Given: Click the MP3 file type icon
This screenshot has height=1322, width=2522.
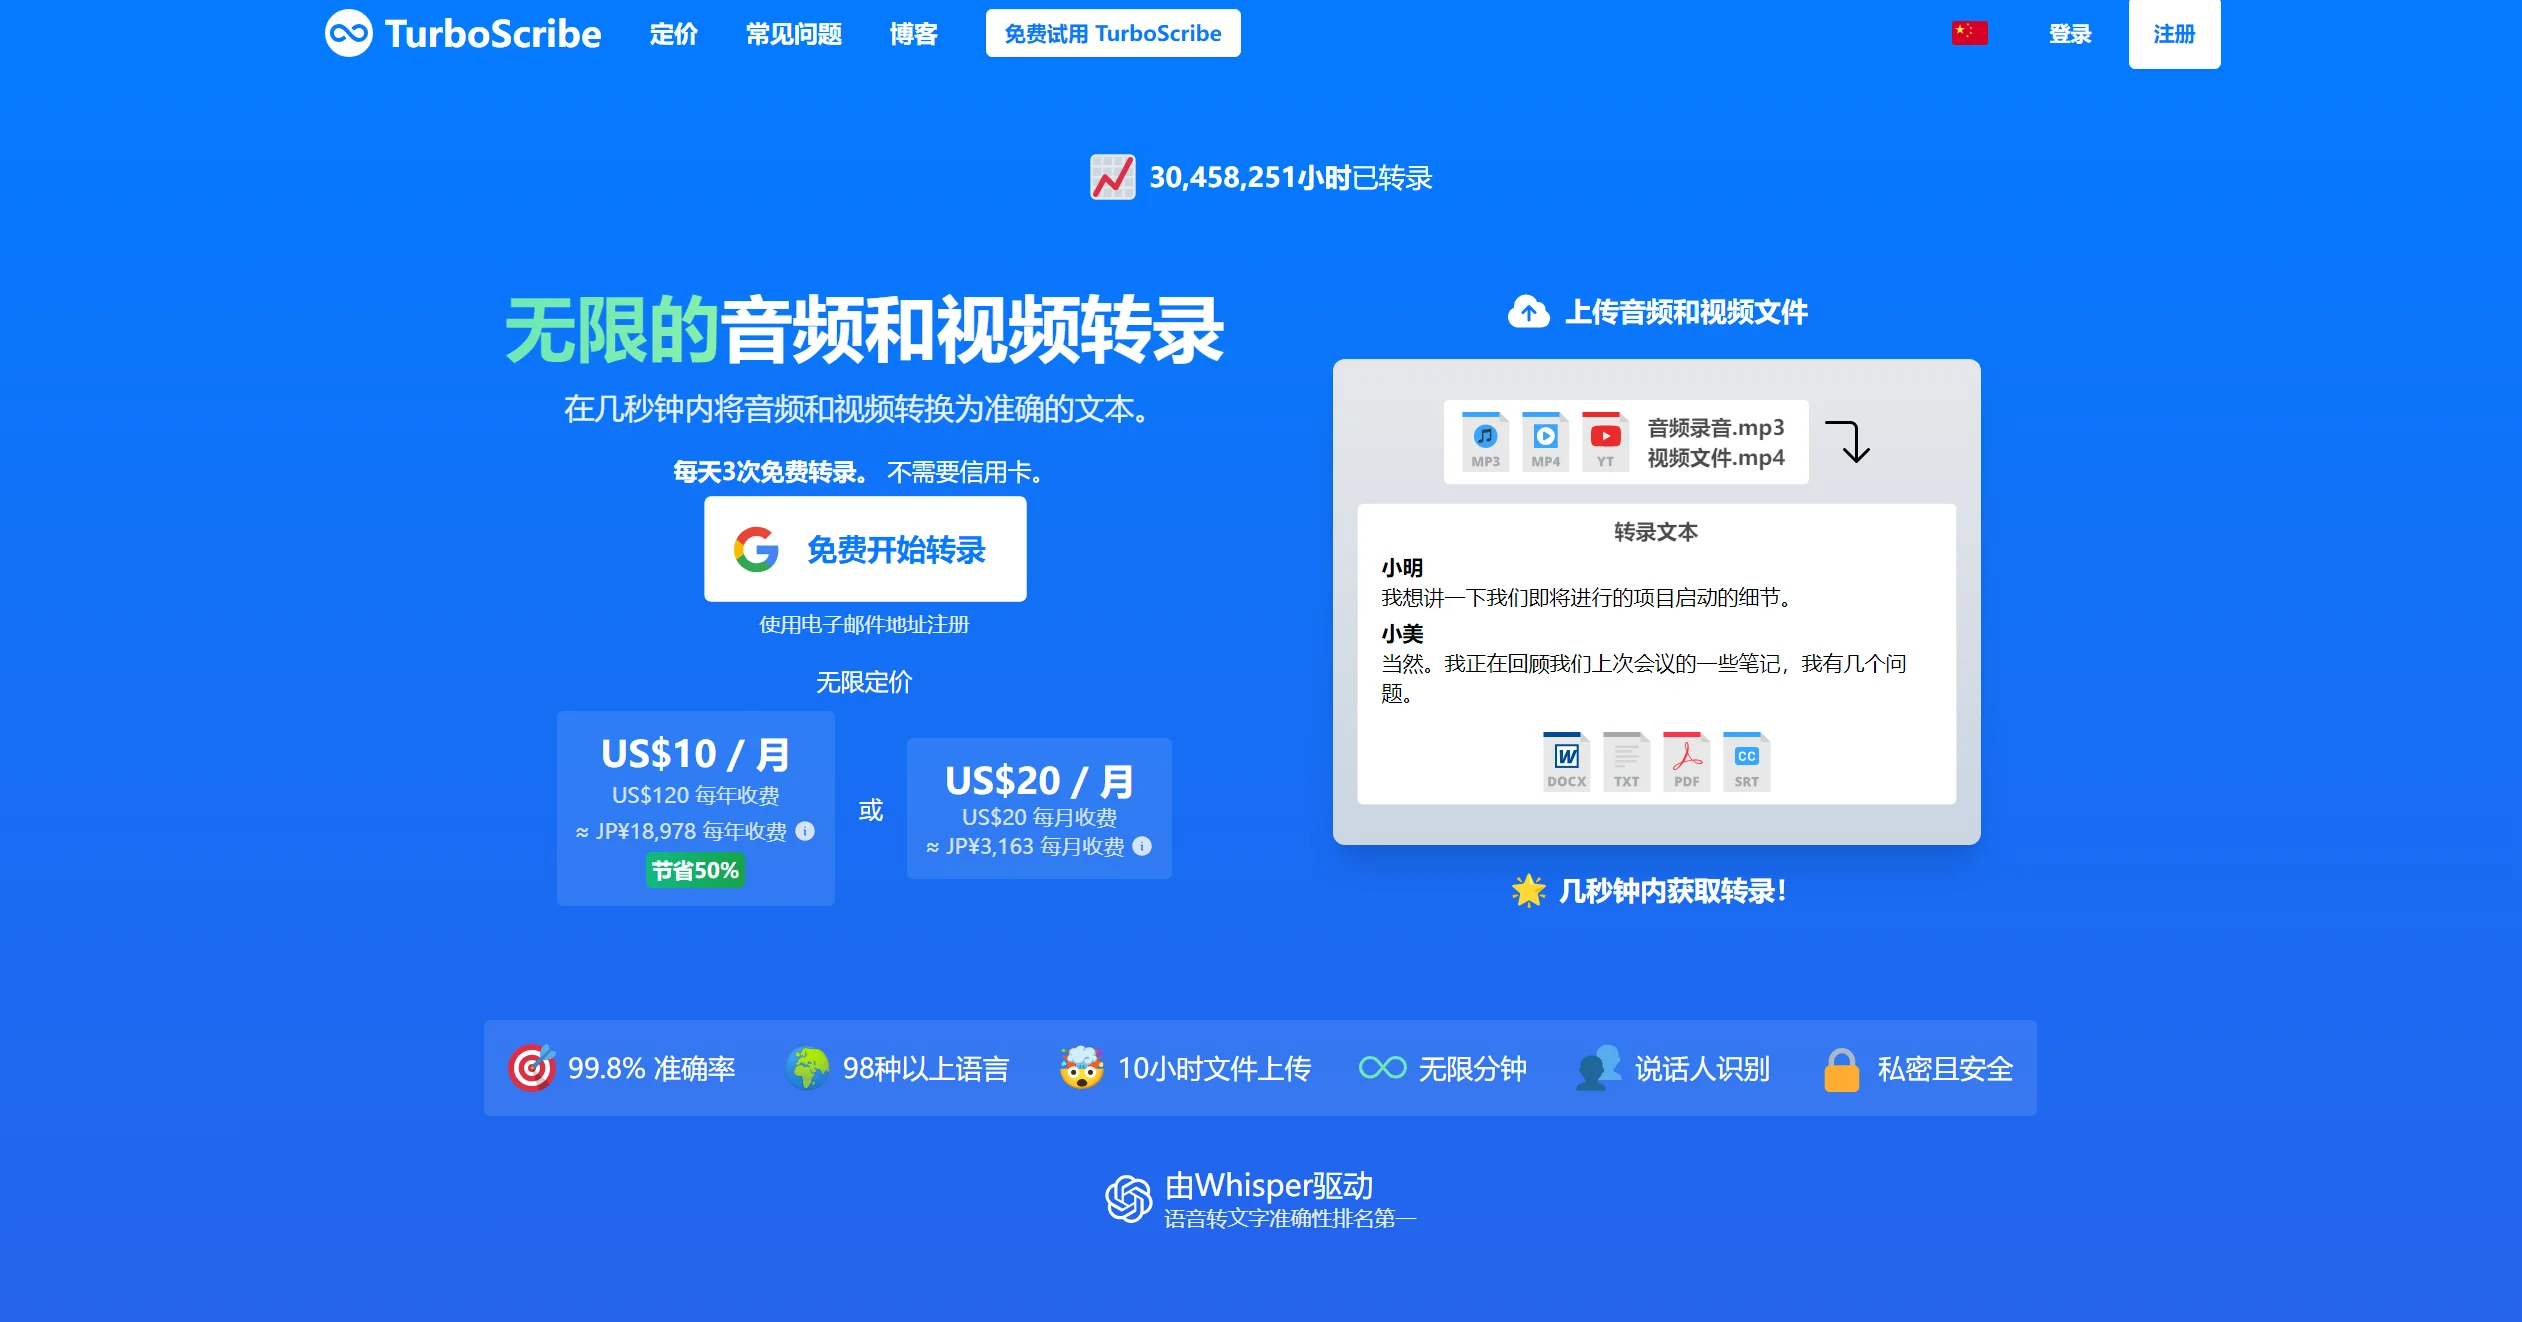Looking at the screenshot, I should [1485, 441].
